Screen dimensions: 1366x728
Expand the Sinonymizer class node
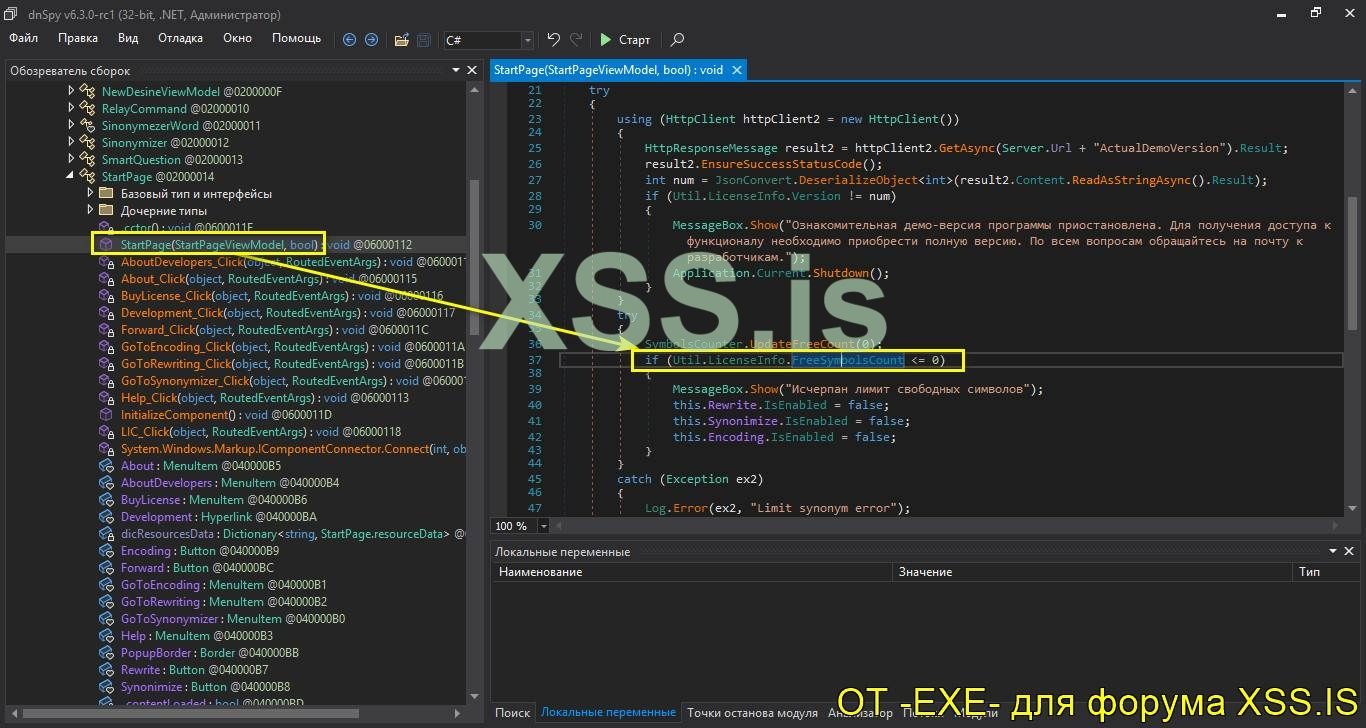[x=71, y=142]
